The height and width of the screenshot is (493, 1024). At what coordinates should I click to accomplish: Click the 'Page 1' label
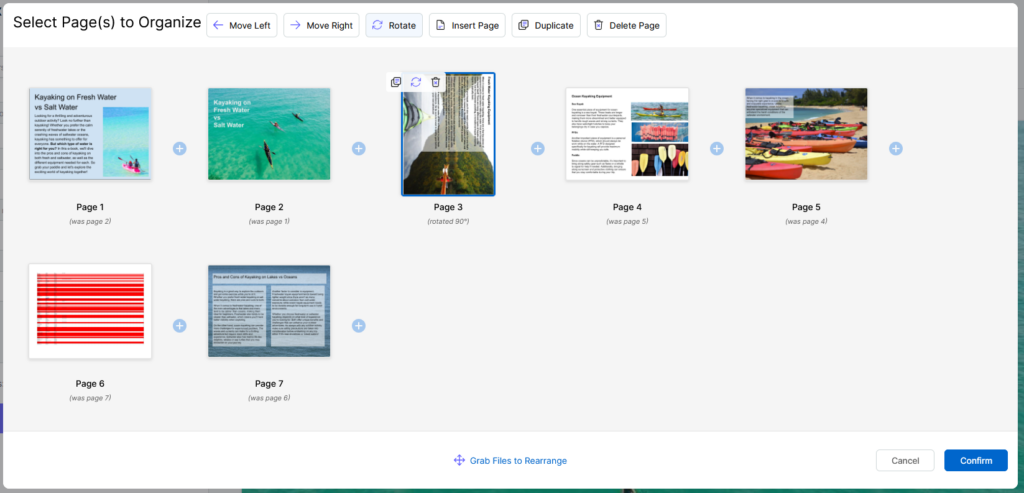tap(90, 207)
